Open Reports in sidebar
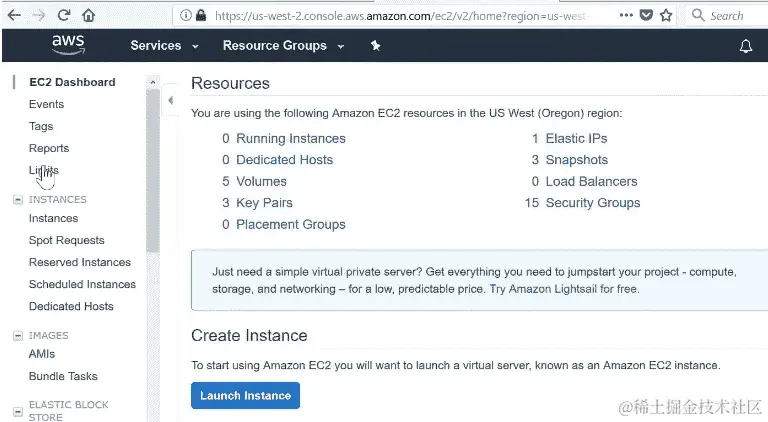The image size is (768, 422). pos(49,148)
